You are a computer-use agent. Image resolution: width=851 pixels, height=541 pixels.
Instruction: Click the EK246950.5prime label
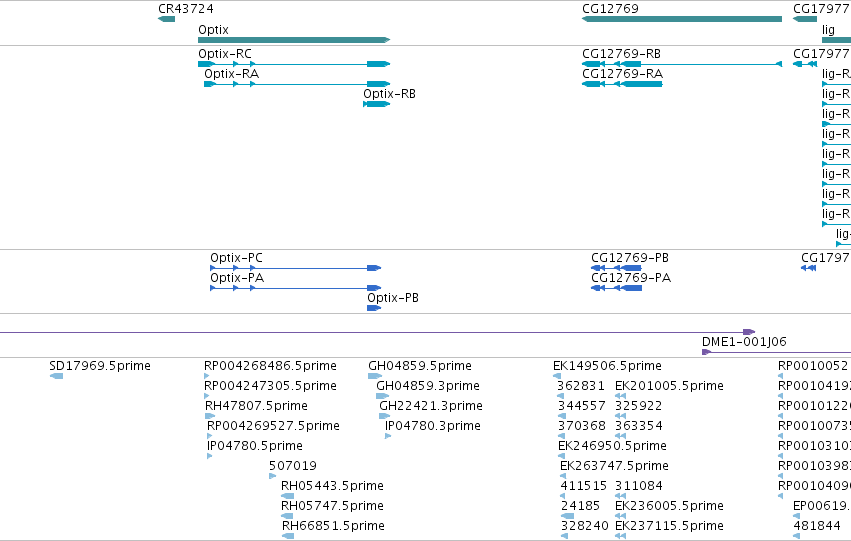(612, 446)
